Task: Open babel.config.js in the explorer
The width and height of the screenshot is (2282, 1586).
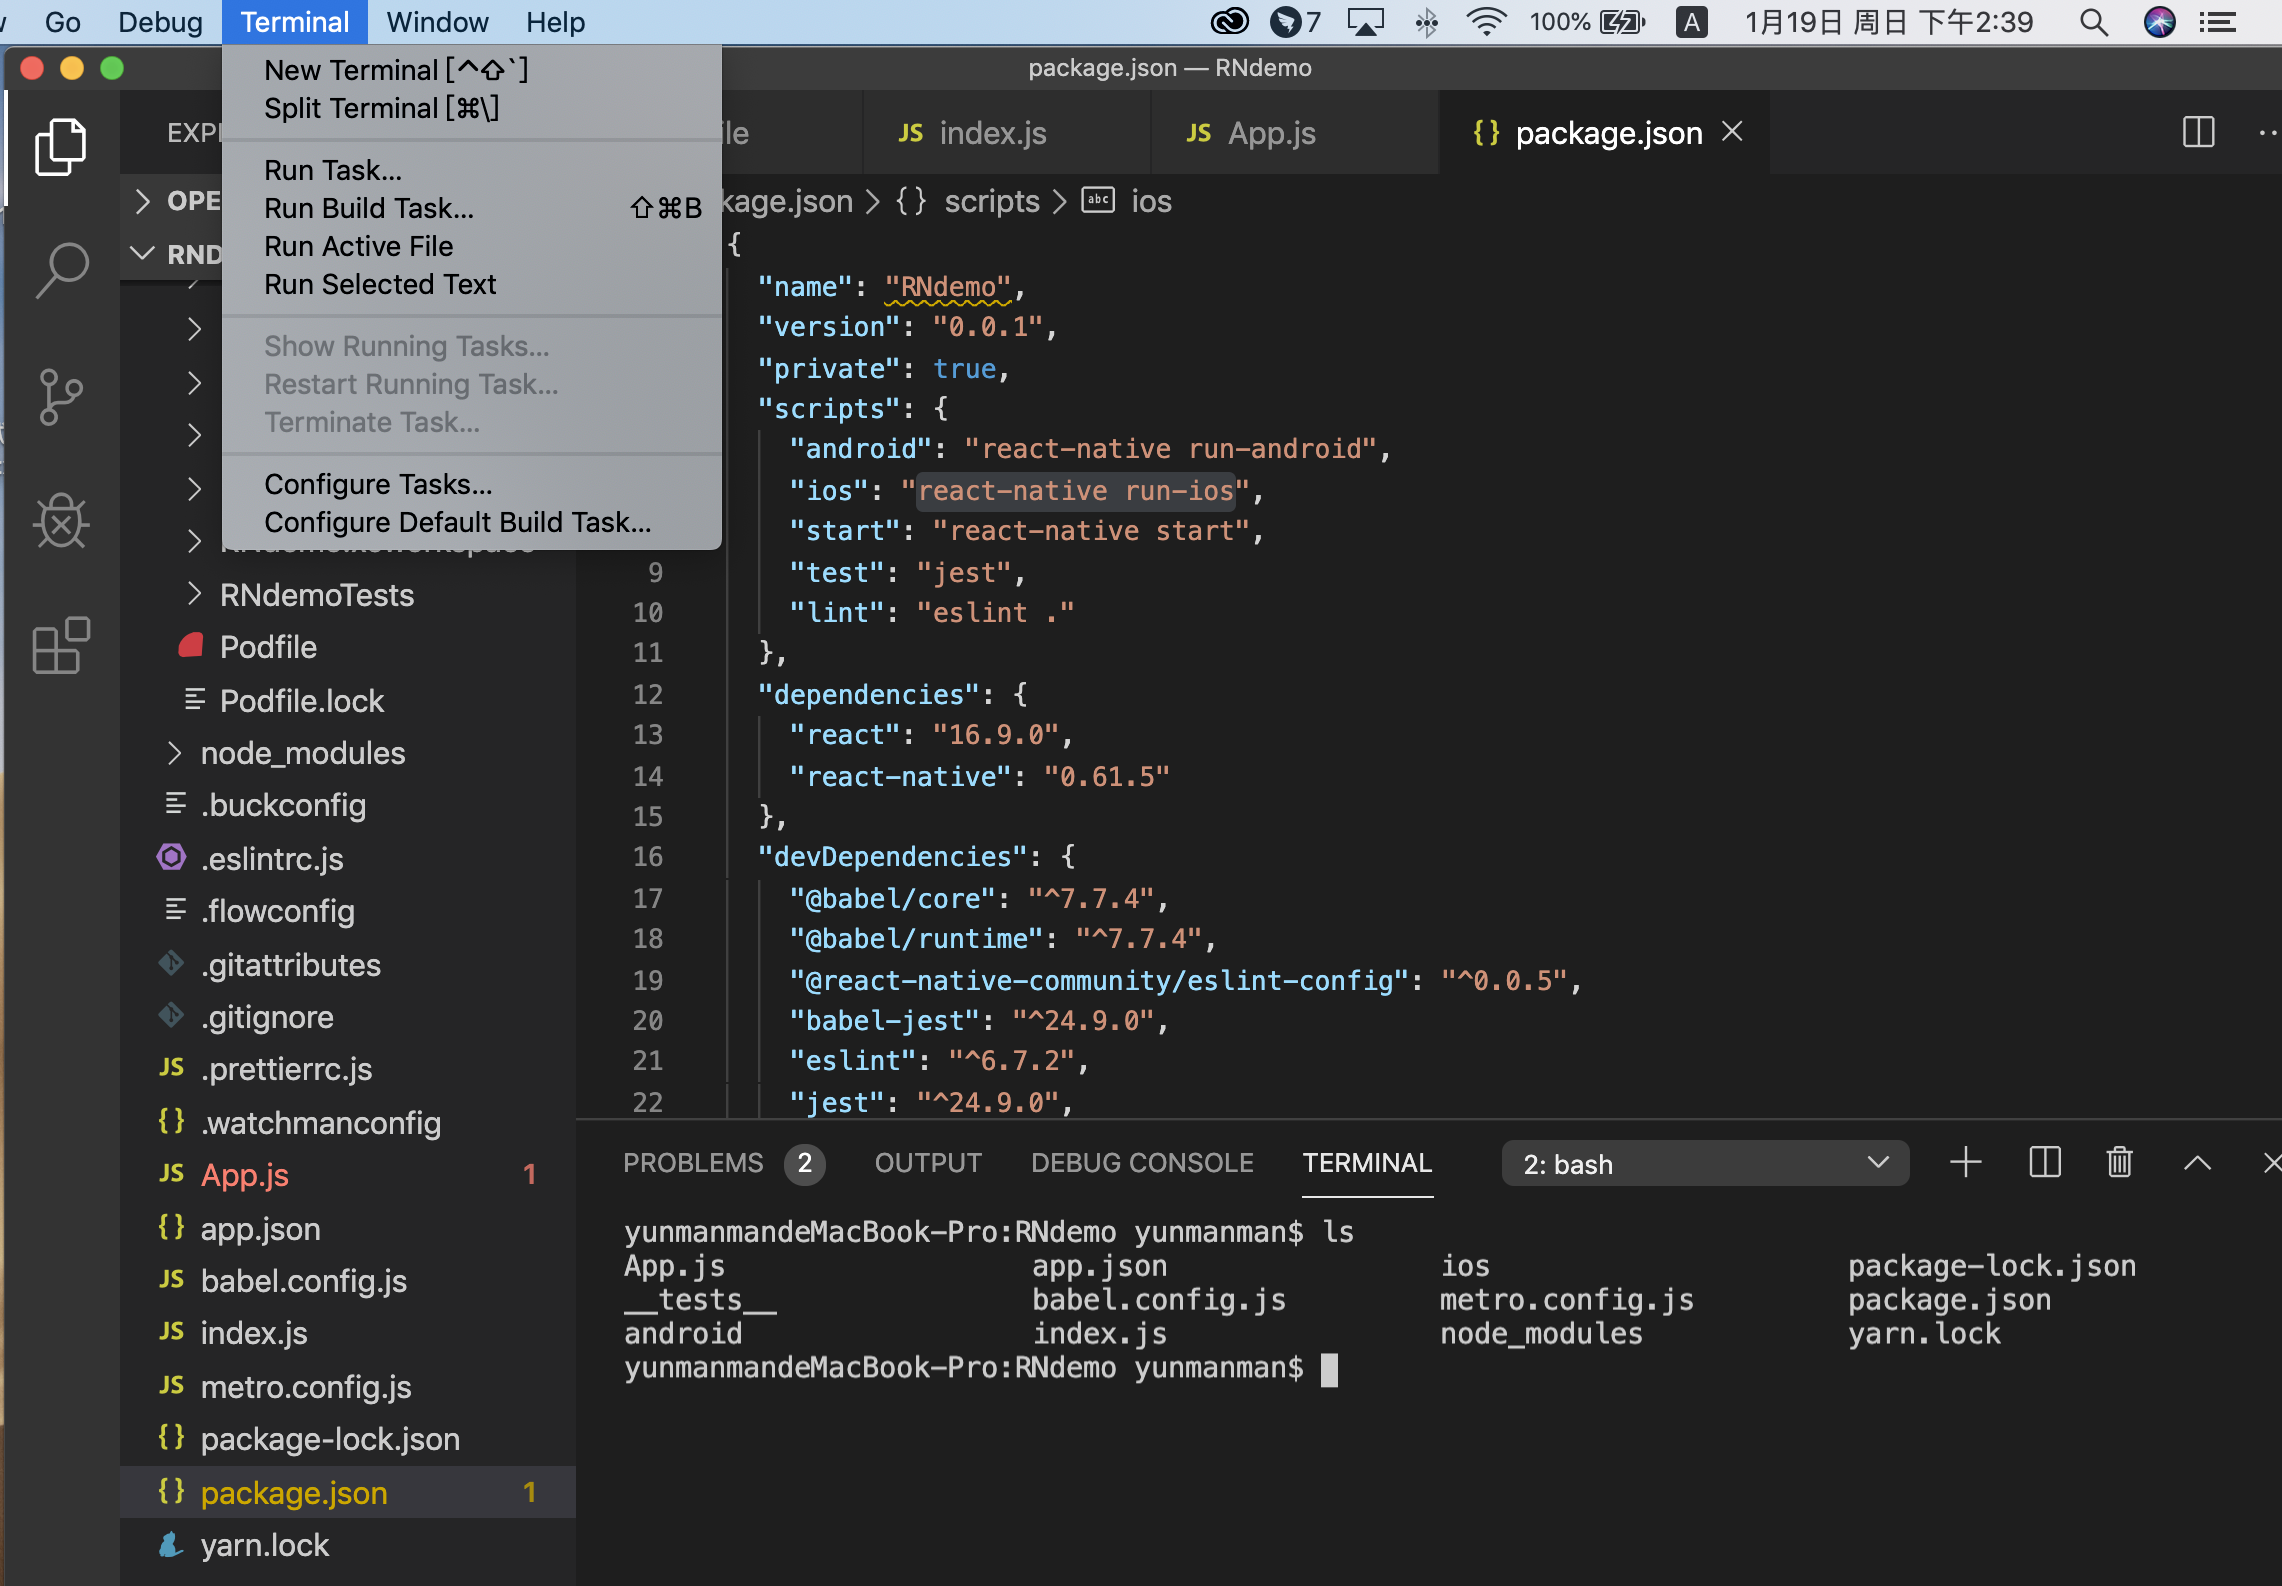Action: coord(347,1281)
